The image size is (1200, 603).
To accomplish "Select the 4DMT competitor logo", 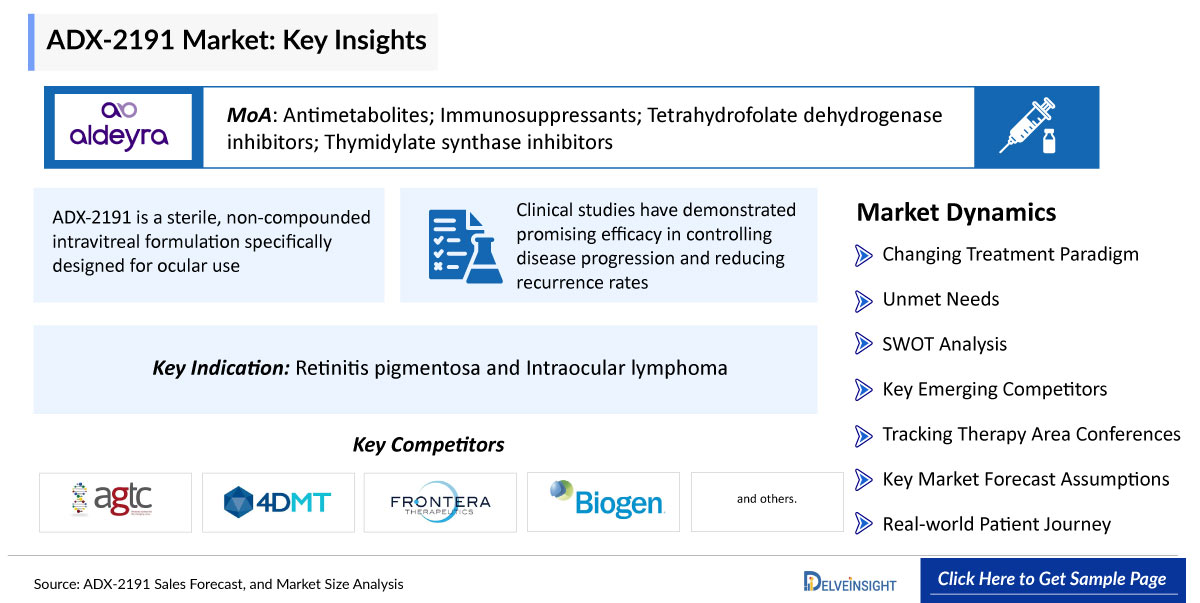I will 277,502.
